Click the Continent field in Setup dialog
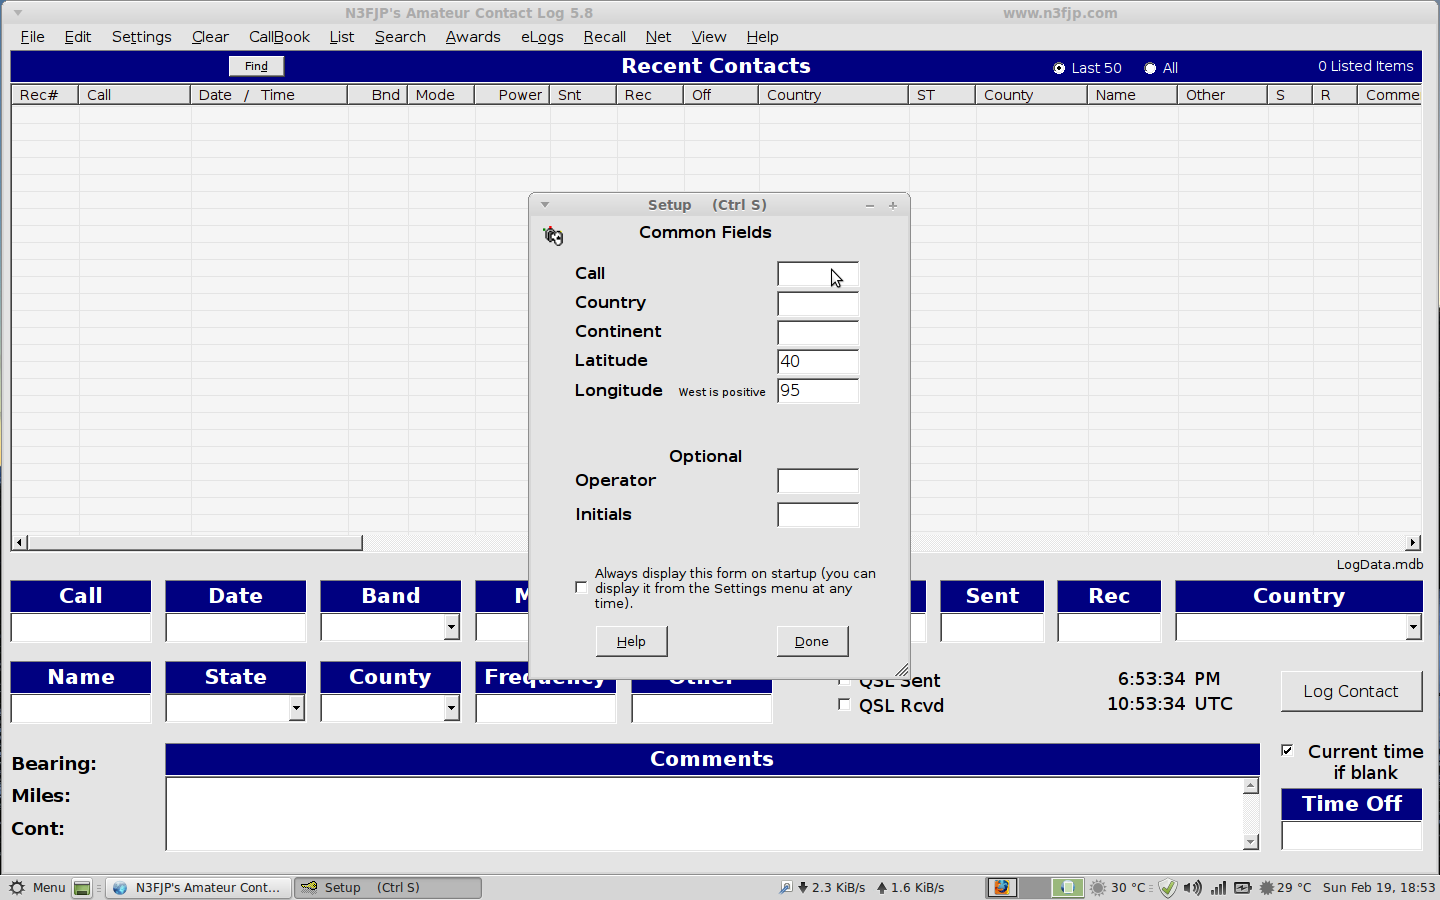 pyautogui.click(x=818, y=333)
